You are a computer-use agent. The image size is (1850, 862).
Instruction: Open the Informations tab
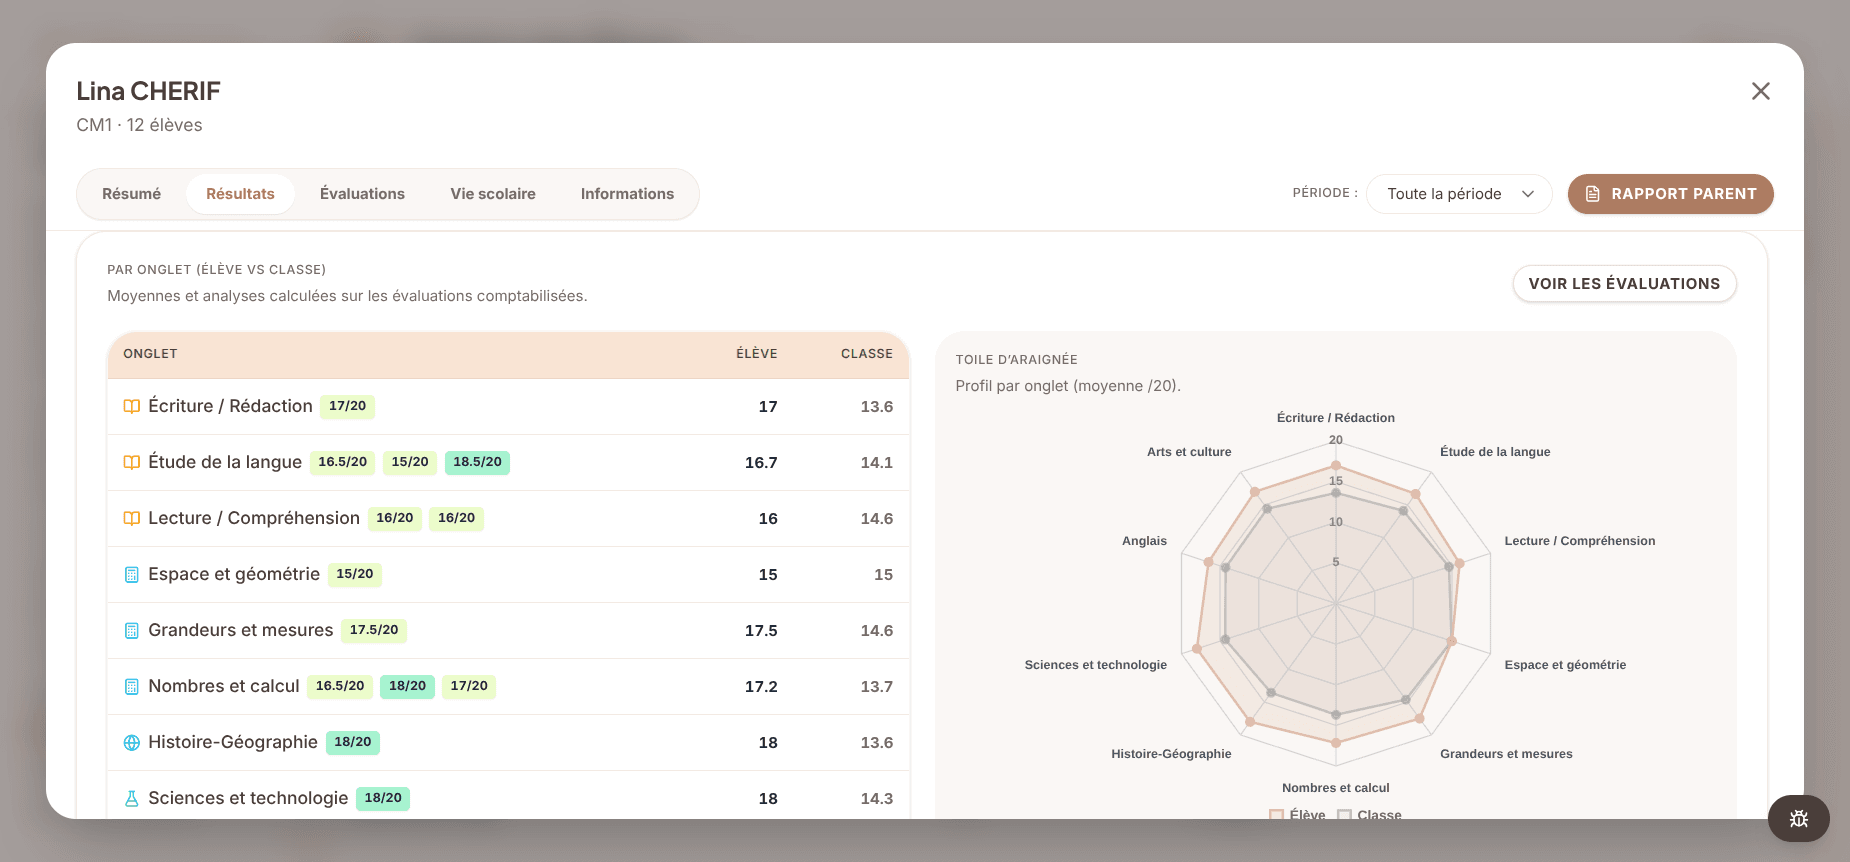pyautogui.click(x=627, y=194)
